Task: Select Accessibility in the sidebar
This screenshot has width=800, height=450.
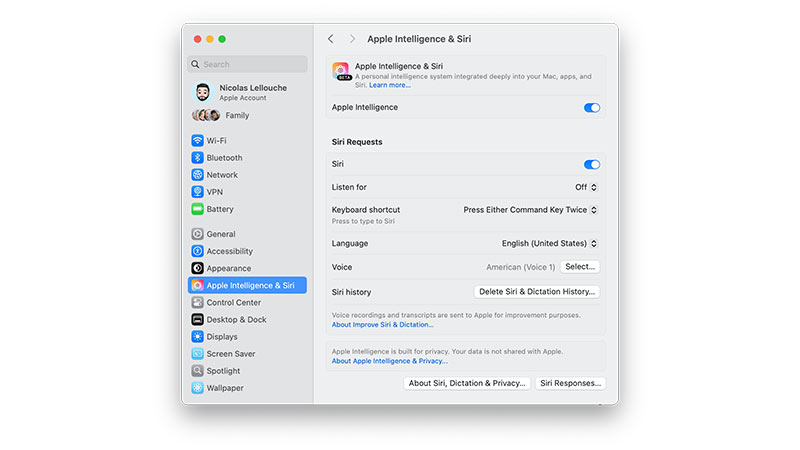Action: [x=247, y=251]
